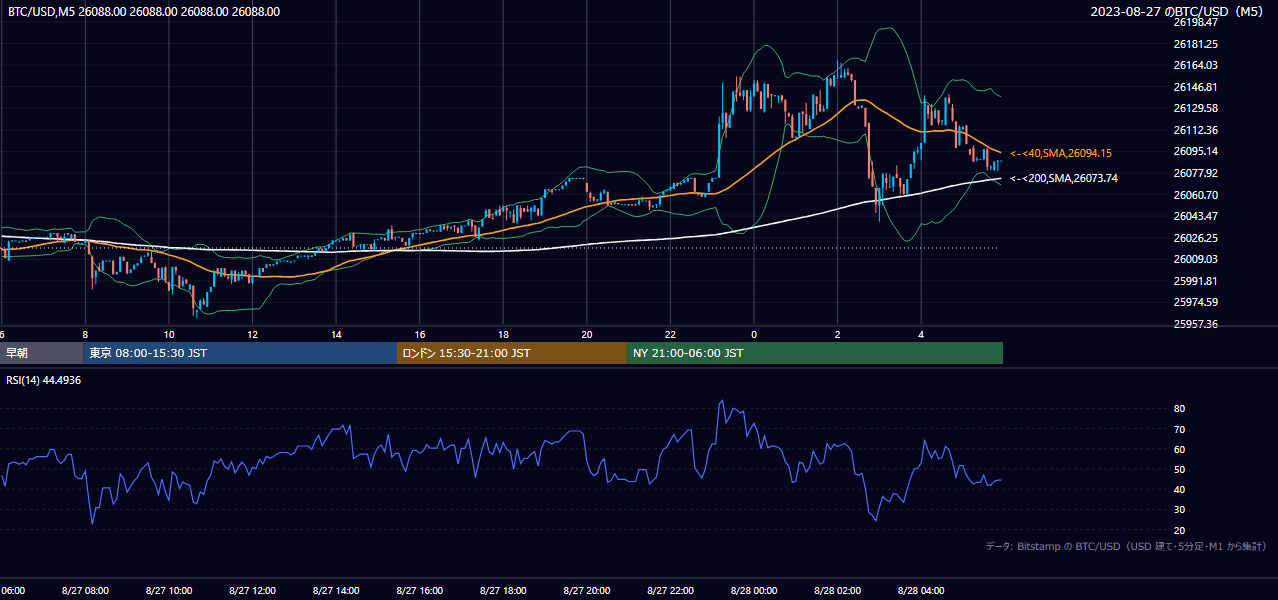Screen dimensions: 1278x600
Task: Click the 8/27 10:00 time label
Action: [x=169, y=591]
